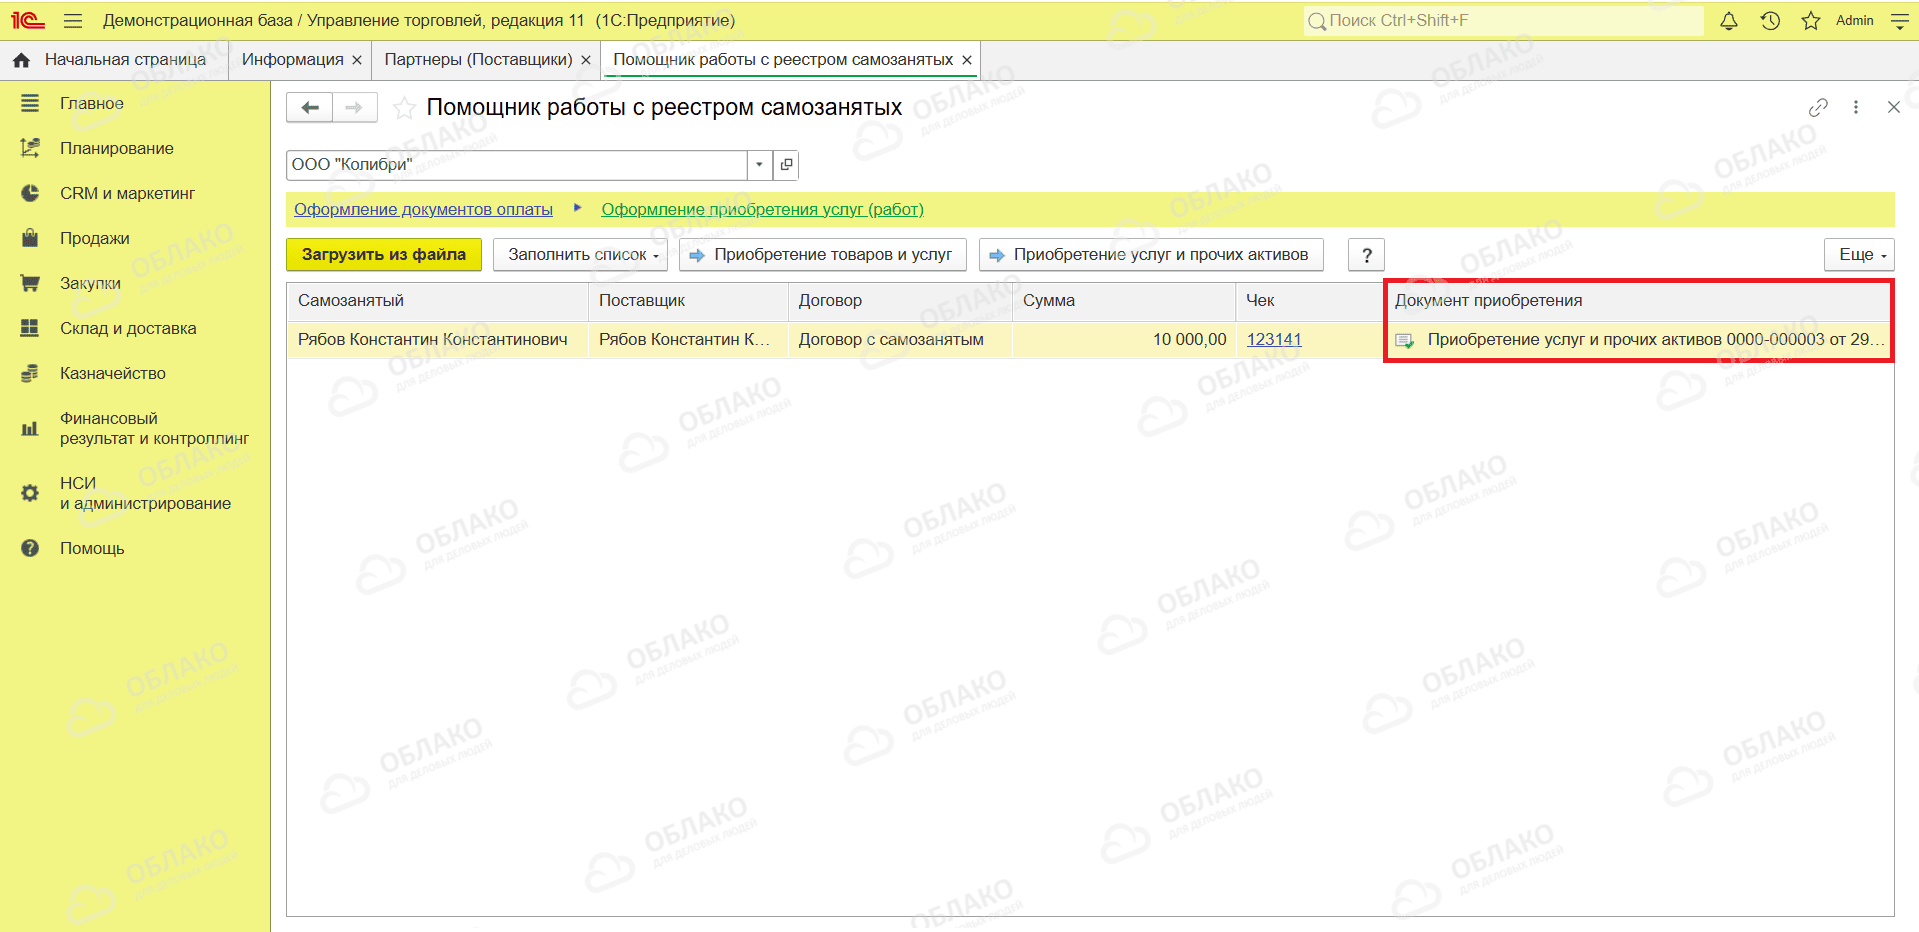The width and height of the screenshot is (1919, 932).
Task: Click the НСИ gear icon
Action: coord(30,493)
